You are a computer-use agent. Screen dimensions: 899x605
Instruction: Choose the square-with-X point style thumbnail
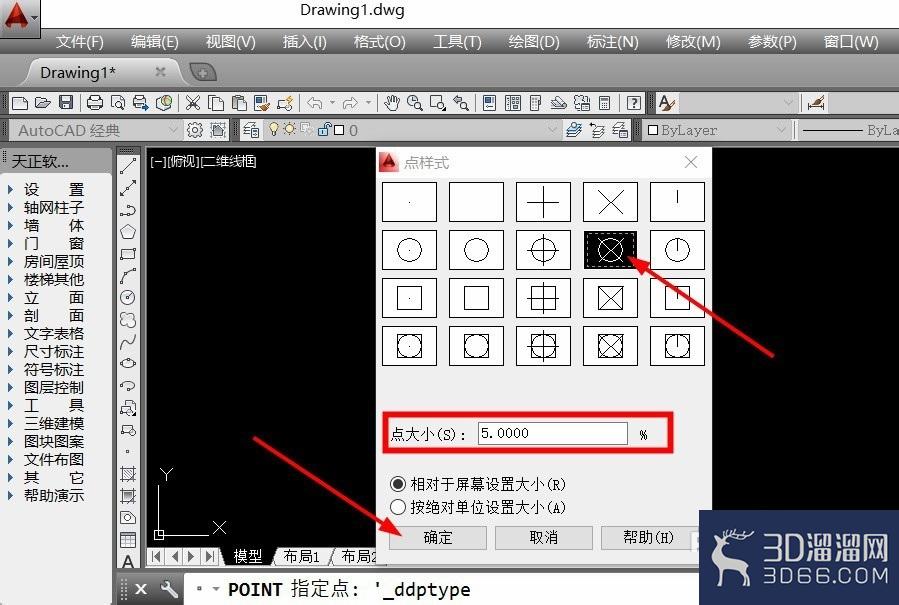[610, 298]
